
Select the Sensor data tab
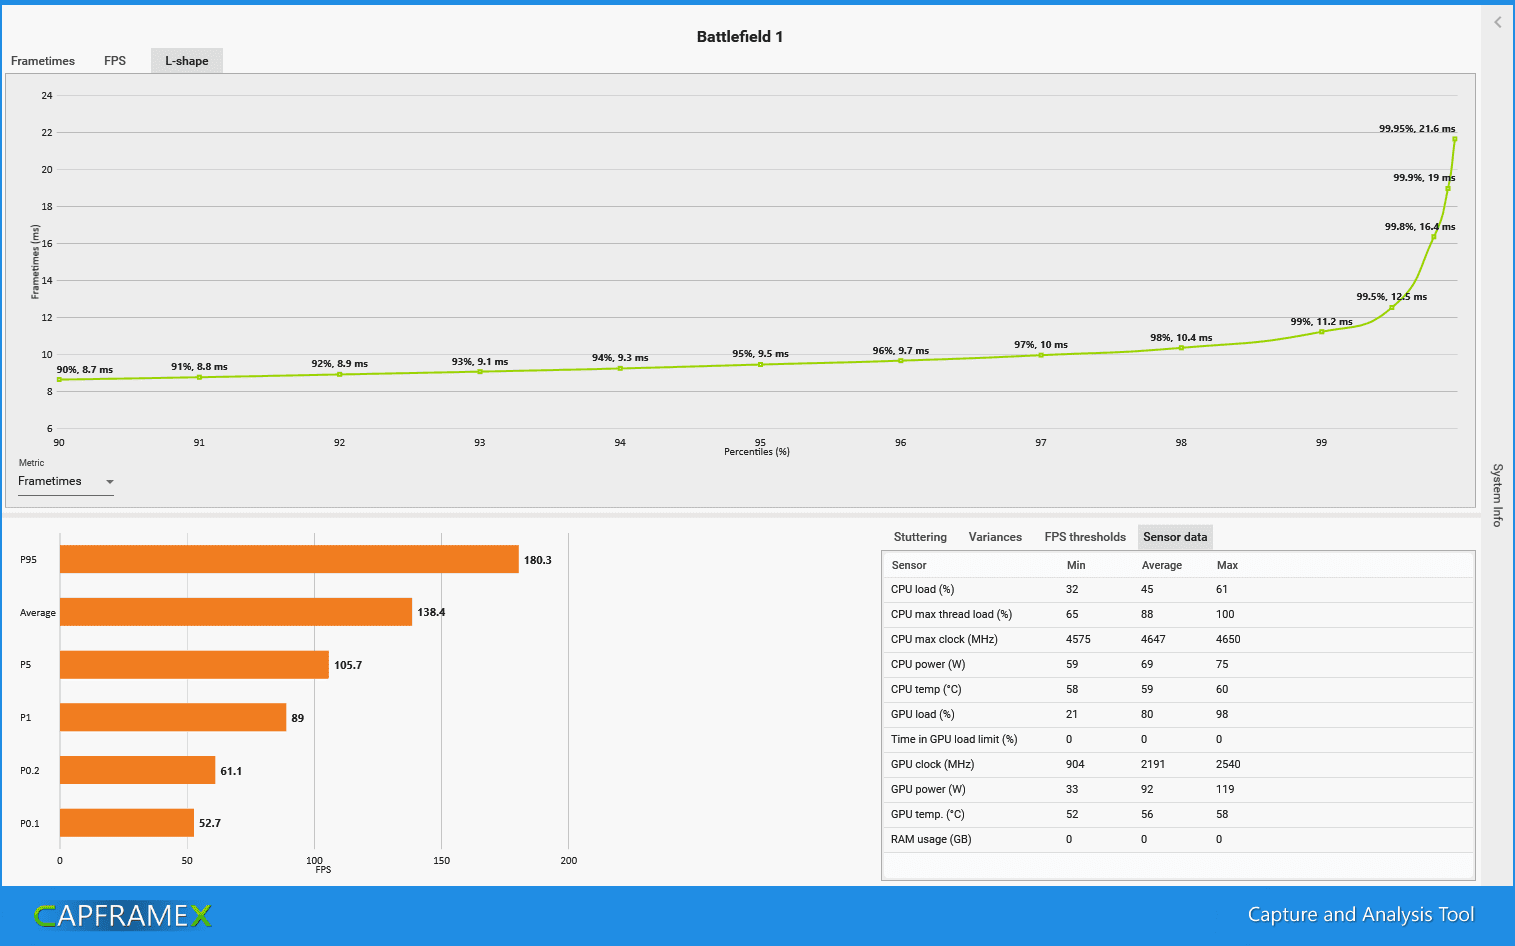[x=1175, y=537]
